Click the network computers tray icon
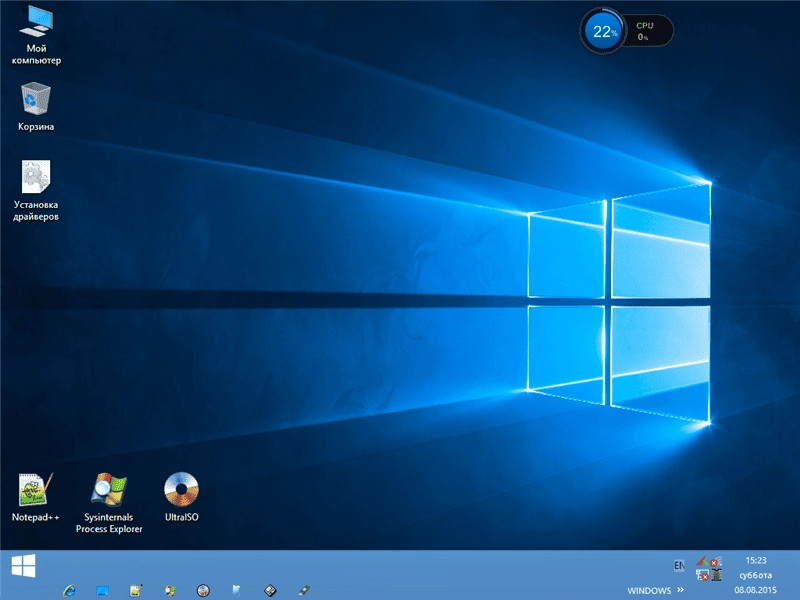The width and height of the screenshot is (800, 600). [702, 575]
